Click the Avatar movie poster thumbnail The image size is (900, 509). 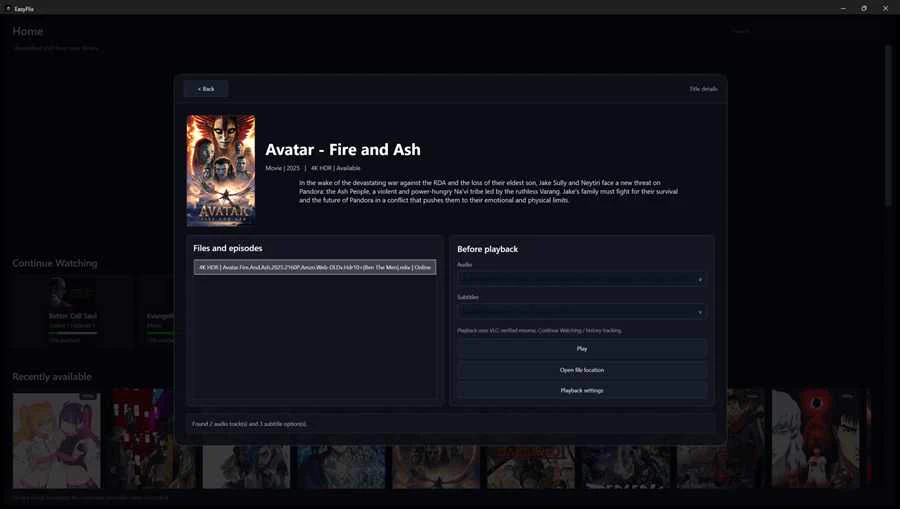pos(221,170)
